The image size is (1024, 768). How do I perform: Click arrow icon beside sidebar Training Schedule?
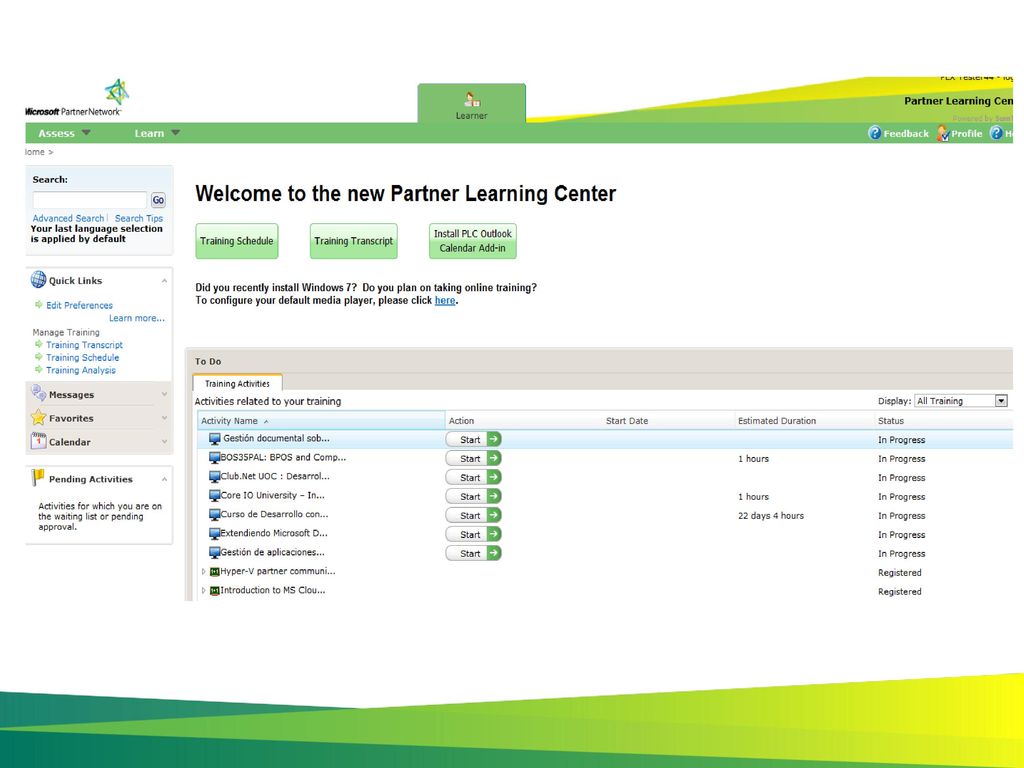point(39,357)
